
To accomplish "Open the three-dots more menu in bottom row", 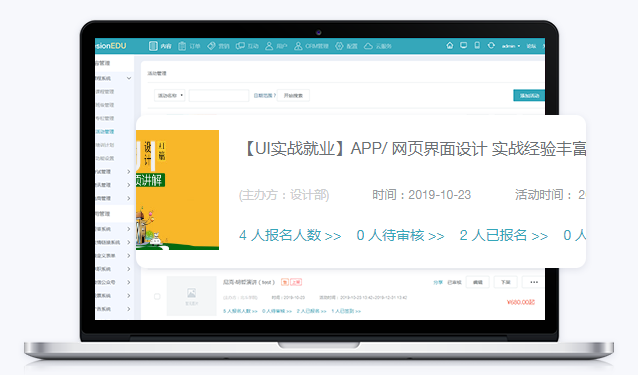I will pyautogui.click(x=534, y=282).
